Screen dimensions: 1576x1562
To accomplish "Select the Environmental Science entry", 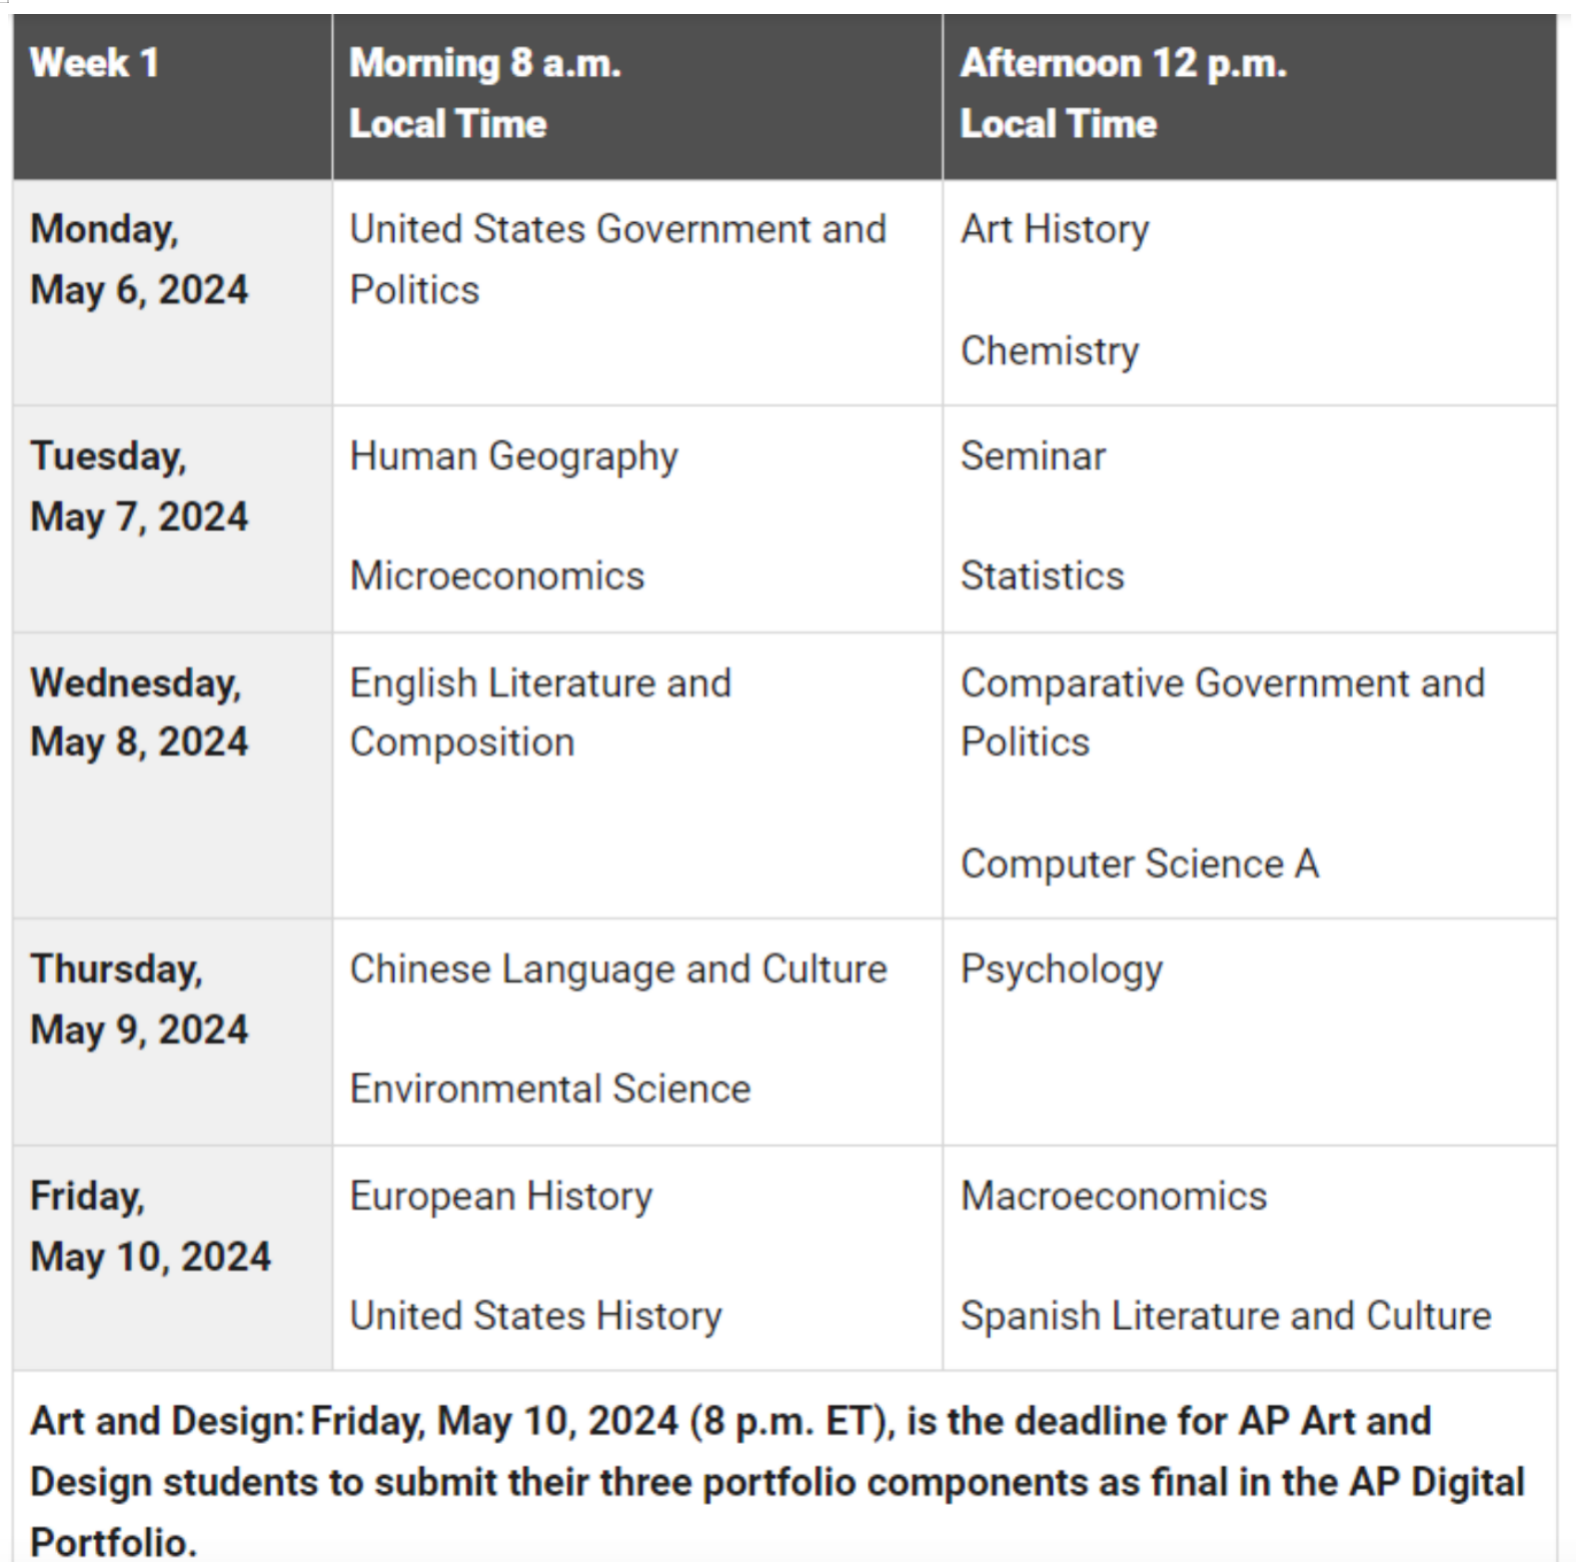I will tap(550, 1089).
